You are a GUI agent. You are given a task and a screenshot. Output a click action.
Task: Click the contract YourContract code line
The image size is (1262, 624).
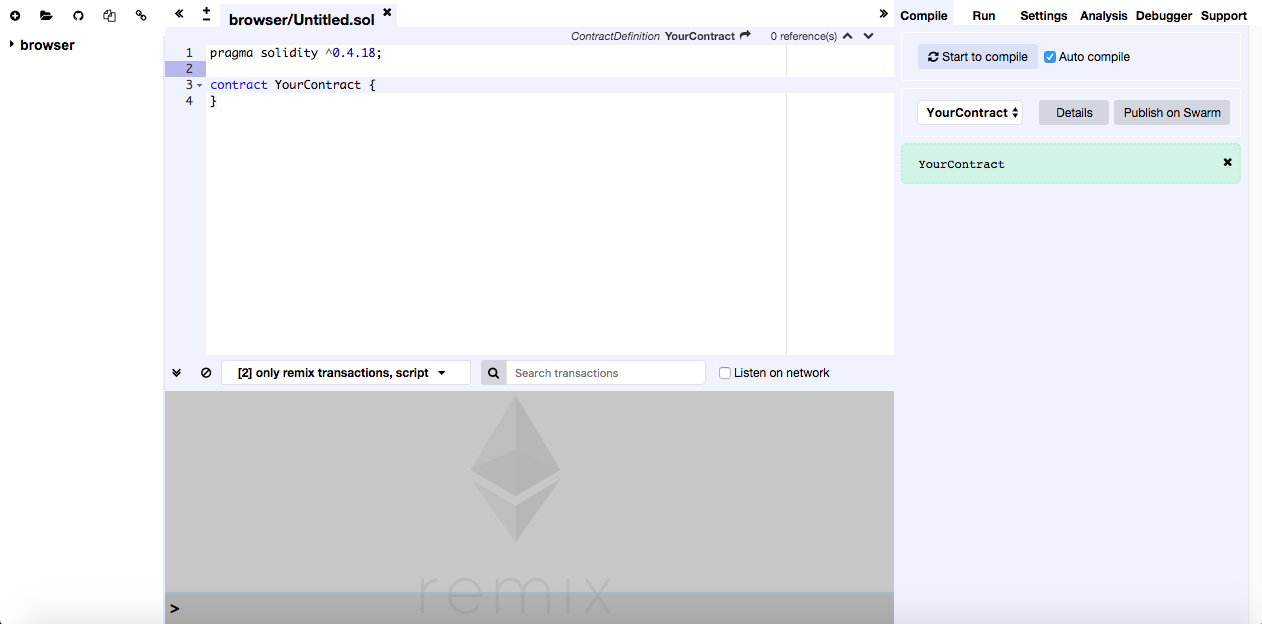[x=293, y=85]
